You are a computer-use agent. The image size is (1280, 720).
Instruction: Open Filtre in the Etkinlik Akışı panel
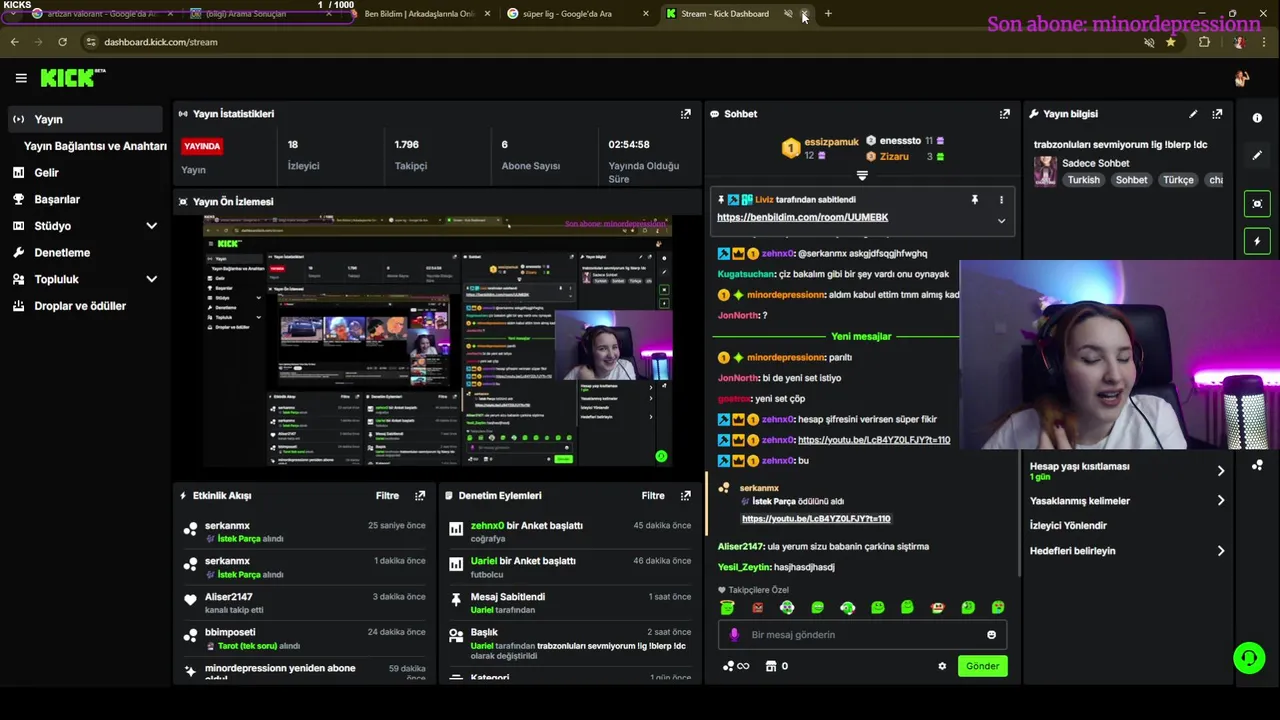[x=387, y=495]
